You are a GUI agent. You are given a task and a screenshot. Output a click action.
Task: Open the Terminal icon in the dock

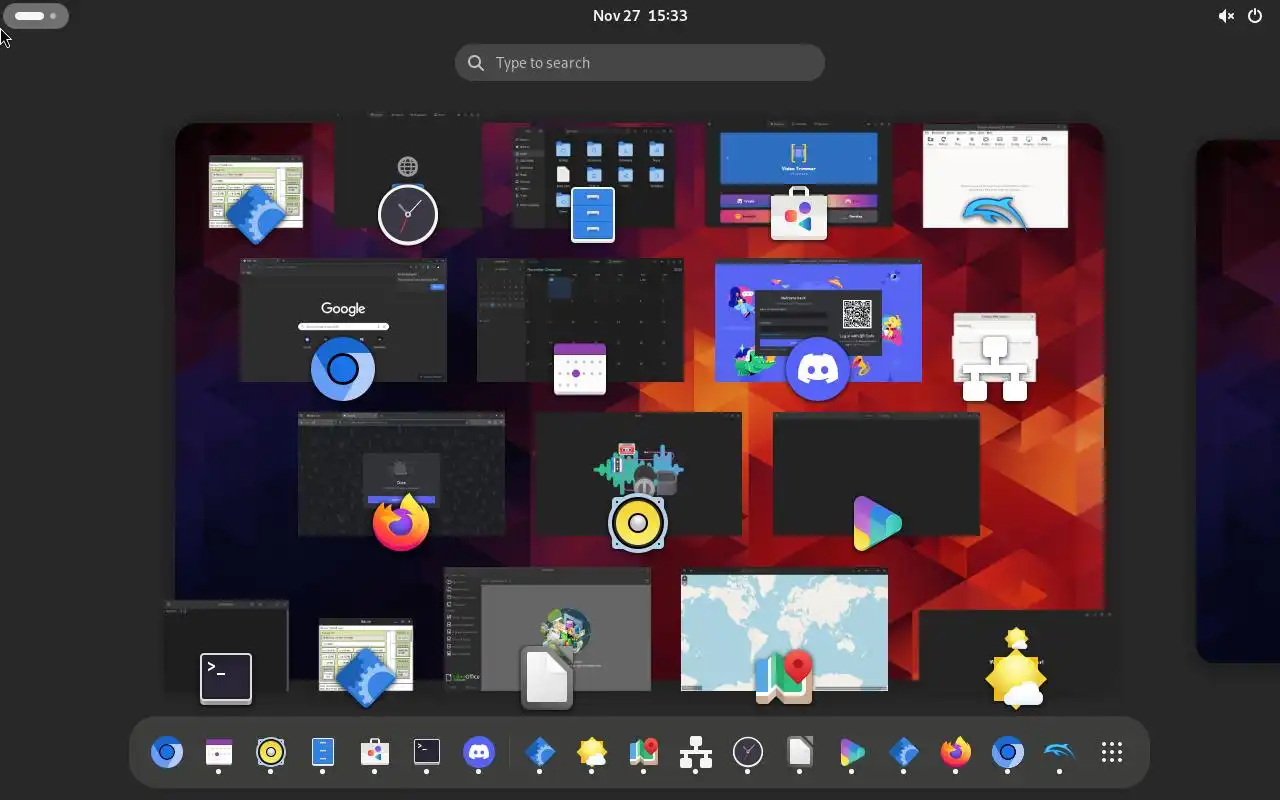427,752
